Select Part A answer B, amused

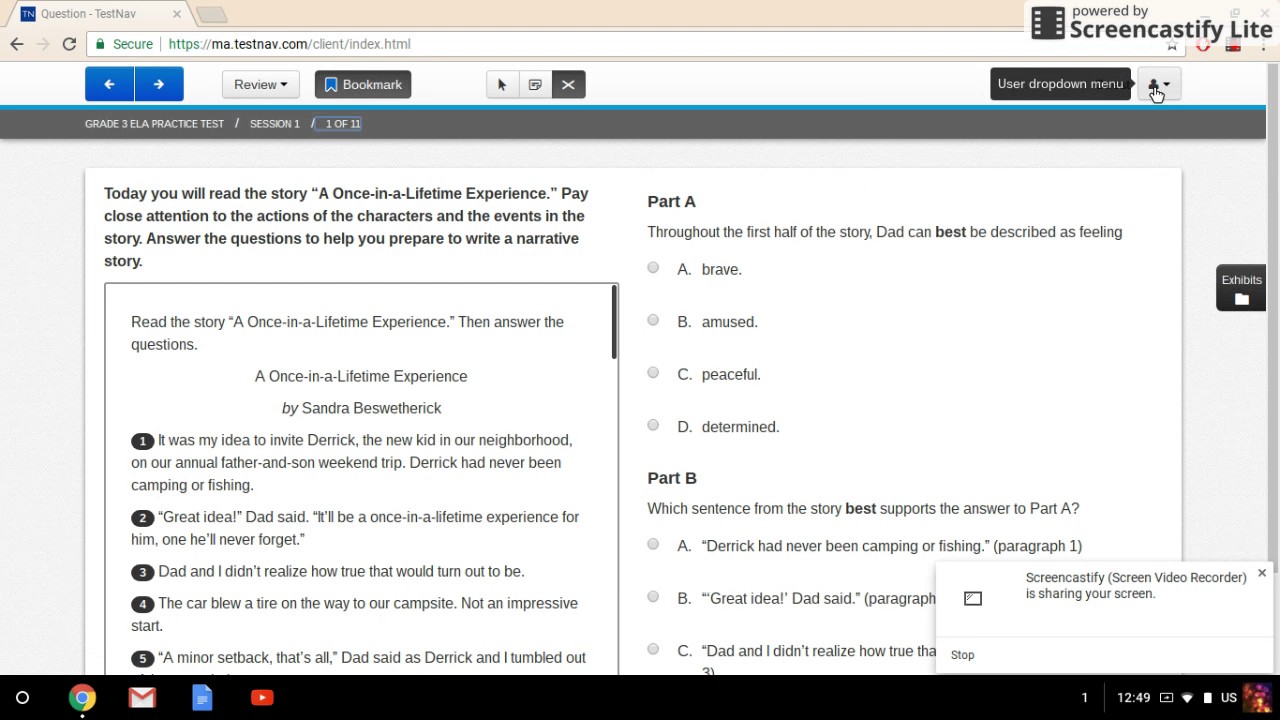(653, 320)
